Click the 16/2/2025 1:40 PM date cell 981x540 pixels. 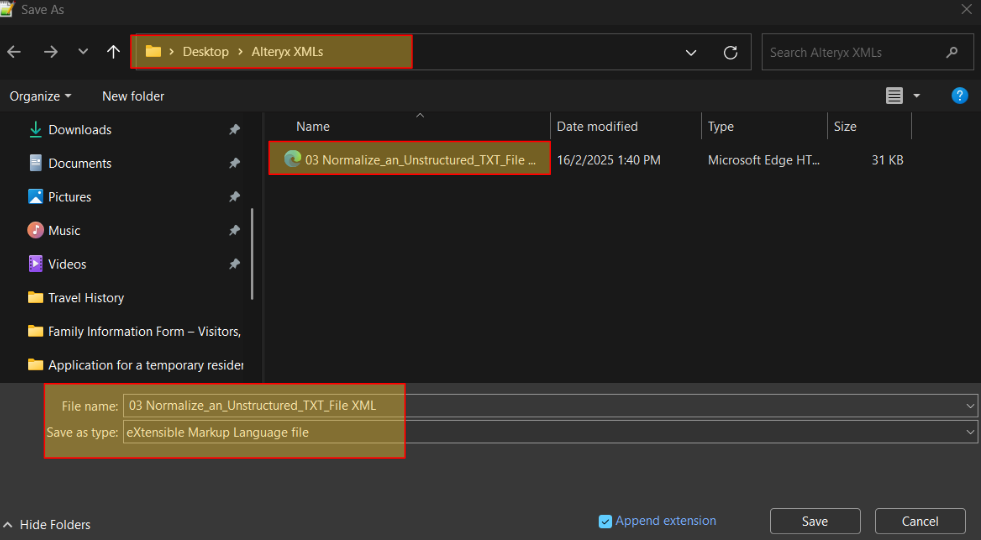(x=608, y=160)
